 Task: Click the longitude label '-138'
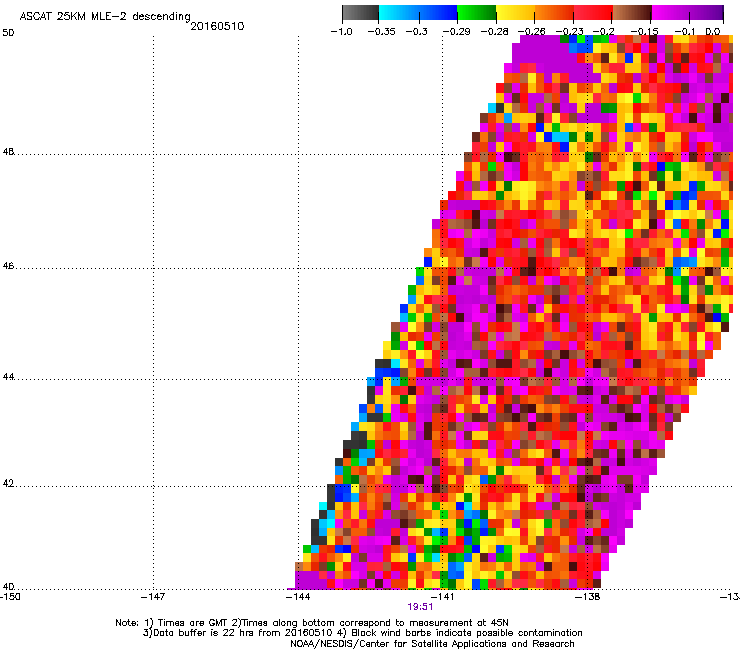click(587, 597)
